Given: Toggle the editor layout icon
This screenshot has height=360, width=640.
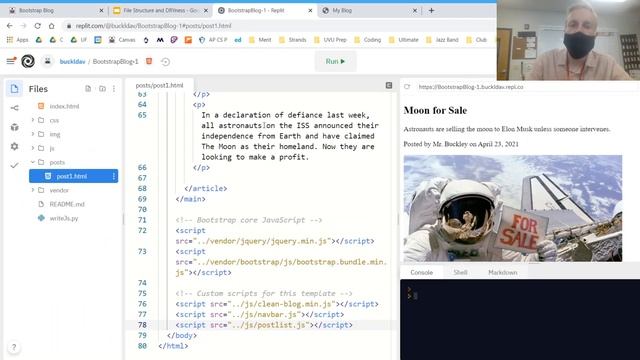Looking at the screenshot, I should 389,85.
